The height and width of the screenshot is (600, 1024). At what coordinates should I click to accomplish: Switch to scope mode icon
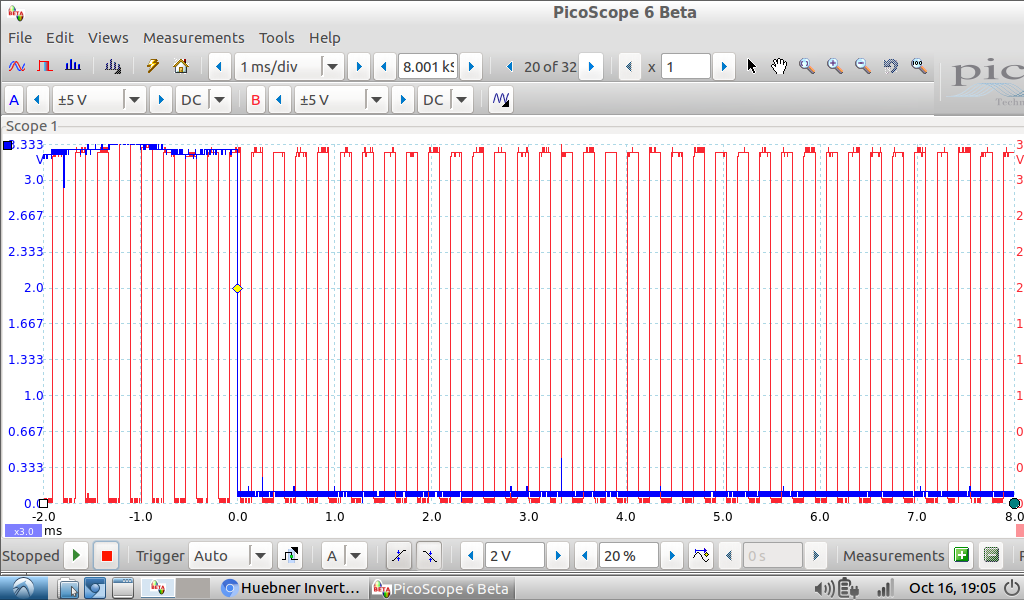(x=17, y=67)
